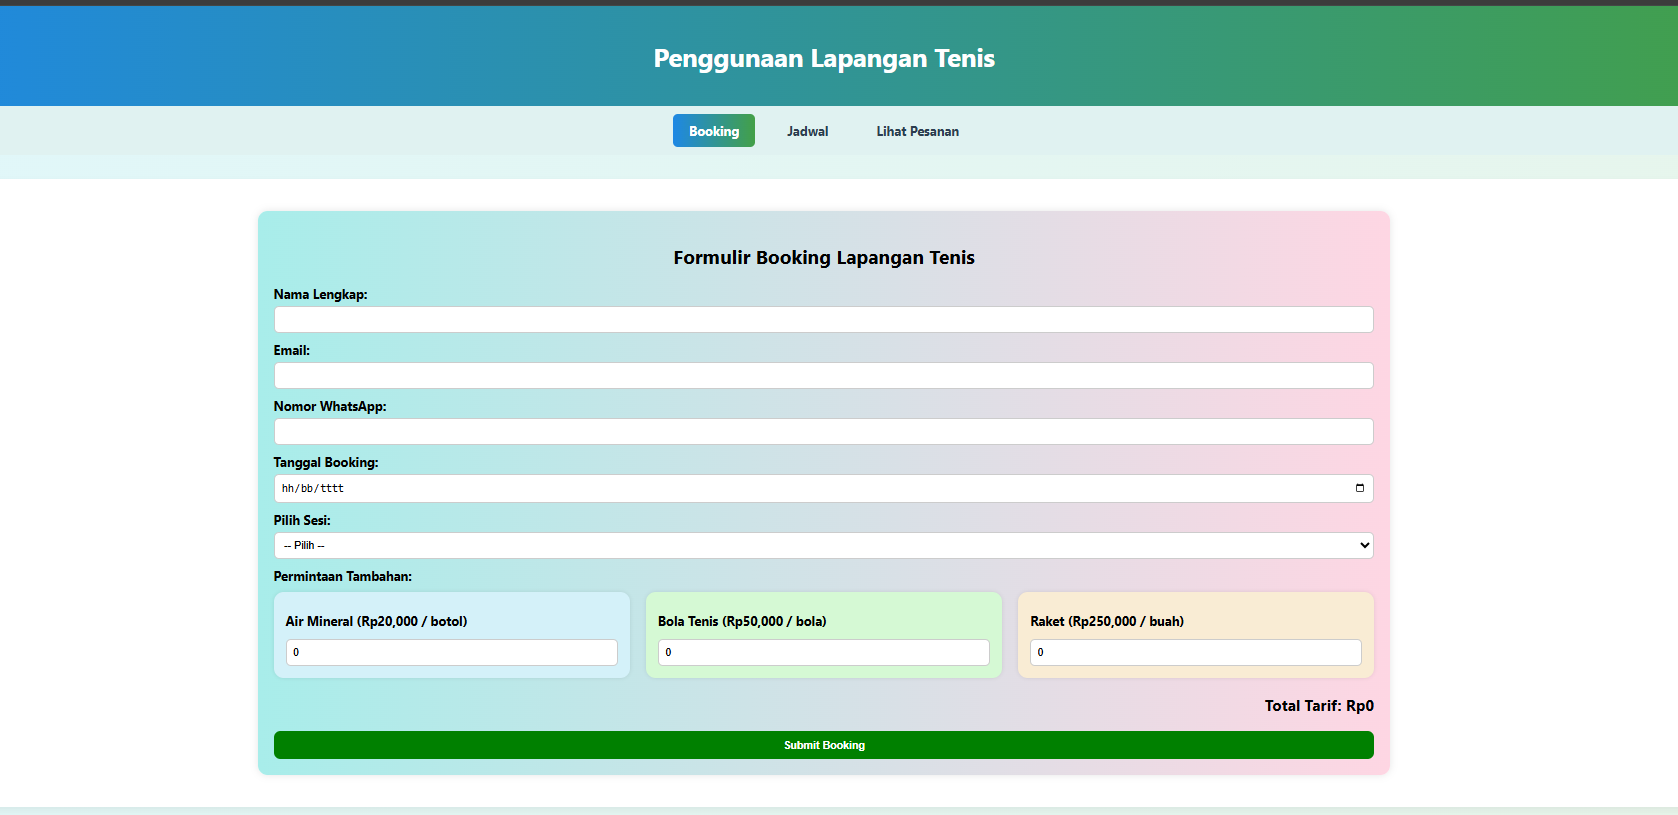Viewport: 1678px width, 815px height.
Task: Click the Permintaan Tambahan label
Action: 342,577
